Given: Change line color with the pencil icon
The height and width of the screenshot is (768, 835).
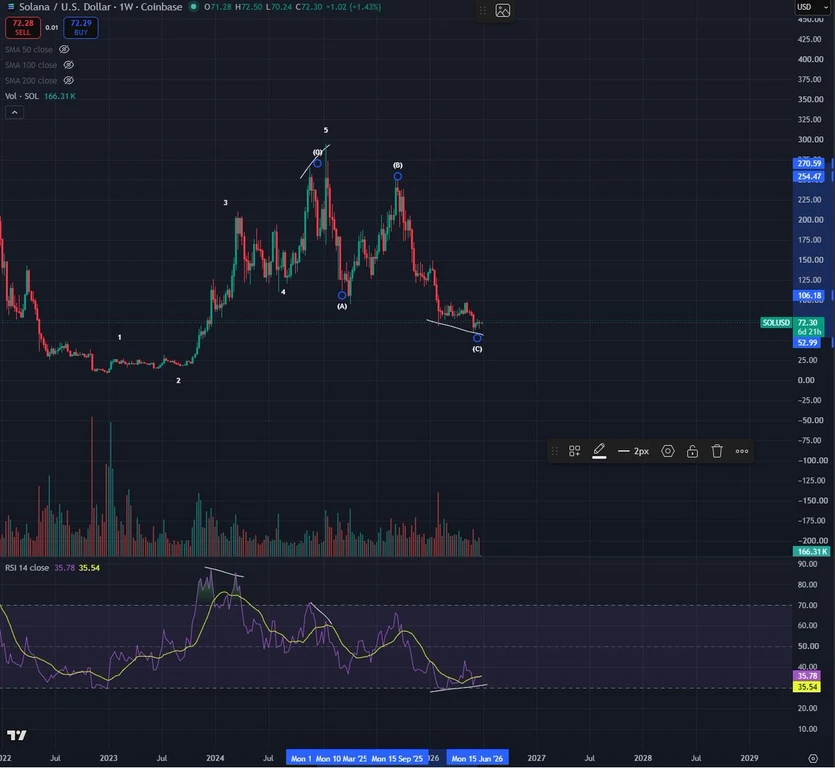Looking at the screenshot, I should (x=599, y=451).
